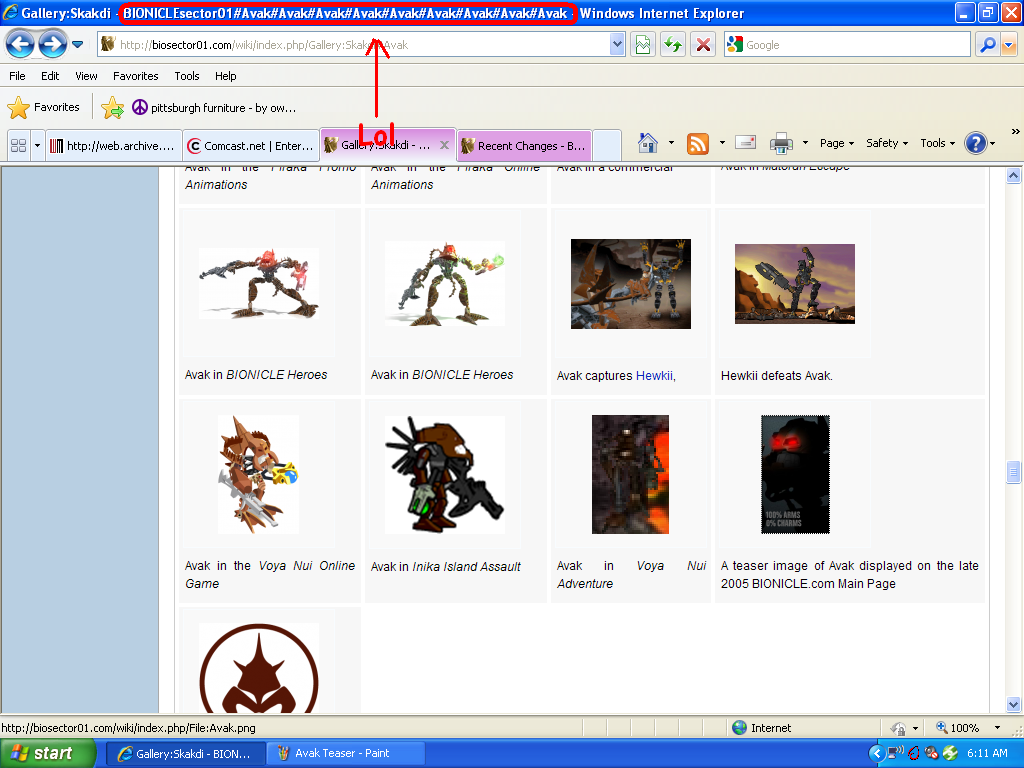Open the View menu
The image size is (1024, 768).
pyautogui.click(x=86, y=75)
